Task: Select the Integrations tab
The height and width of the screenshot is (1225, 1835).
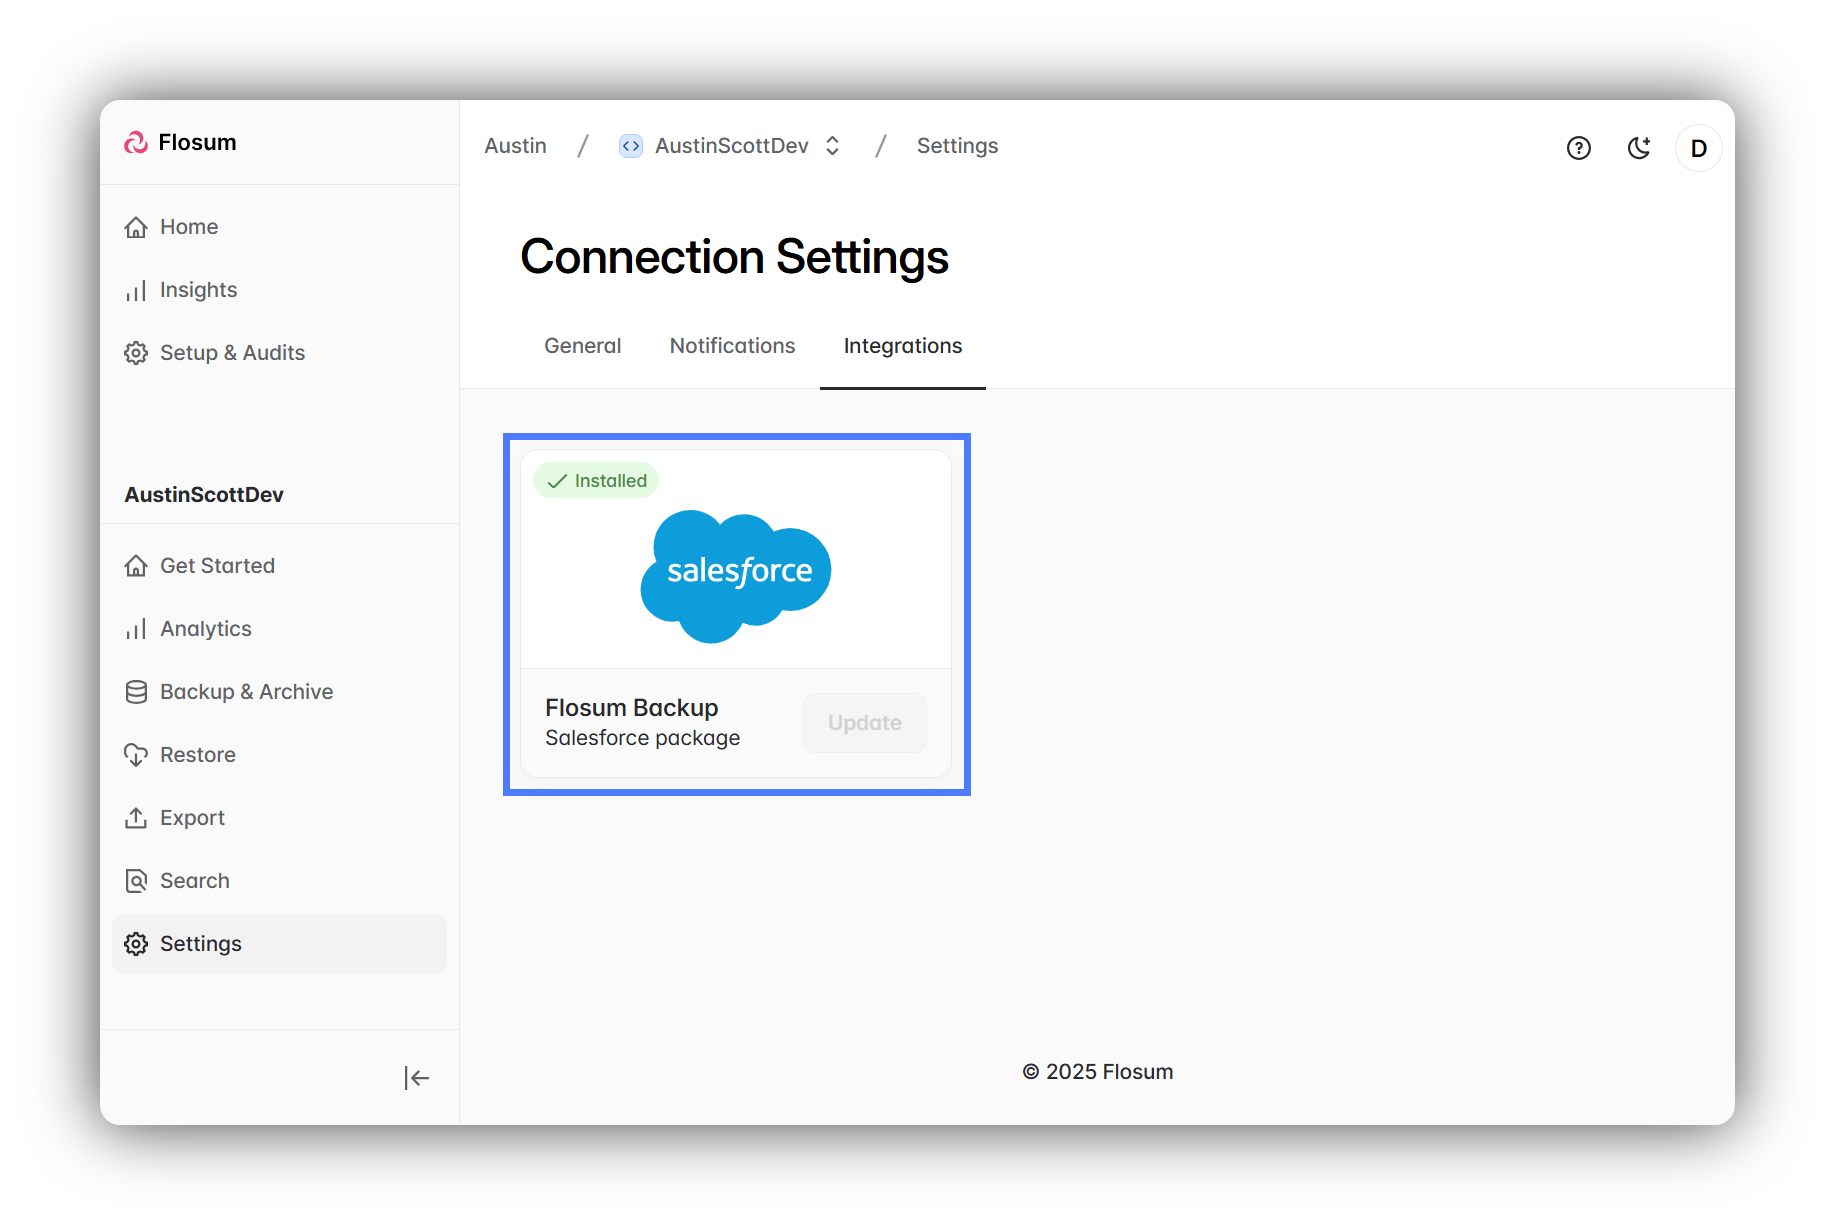Action: 902,346
